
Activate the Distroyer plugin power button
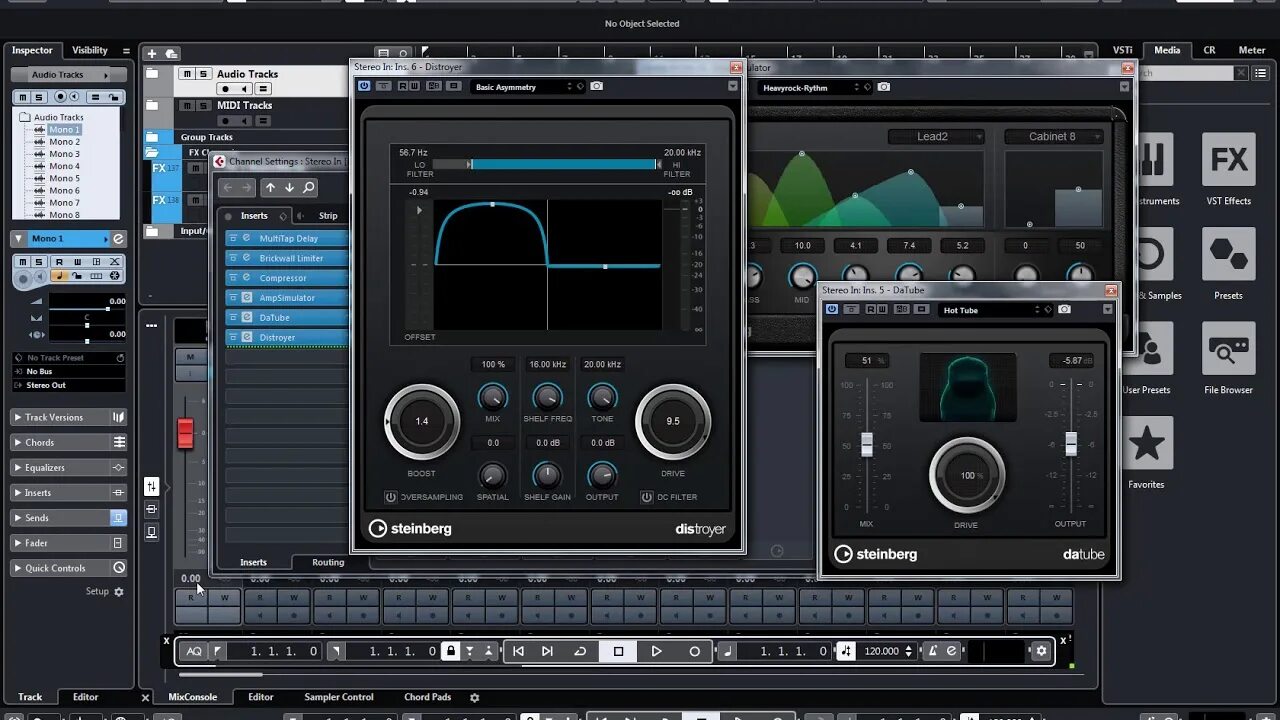(x=364, y=86)
